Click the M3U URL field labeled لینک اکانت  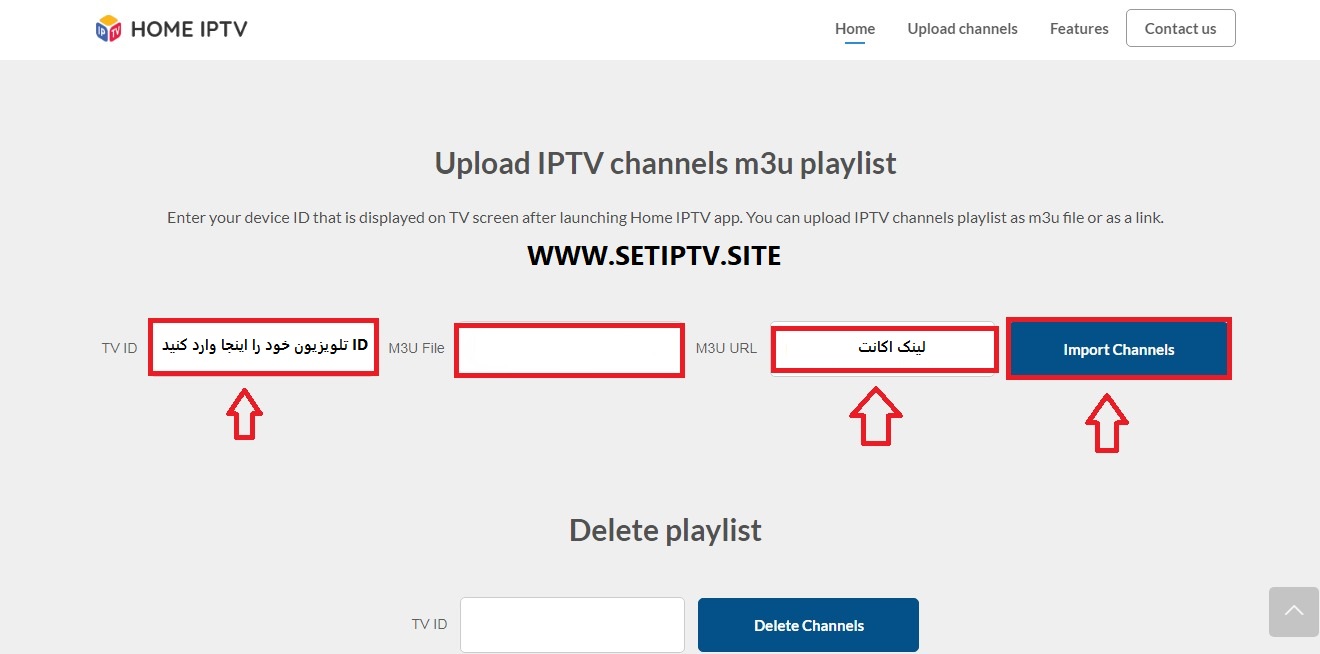(883, 348)
